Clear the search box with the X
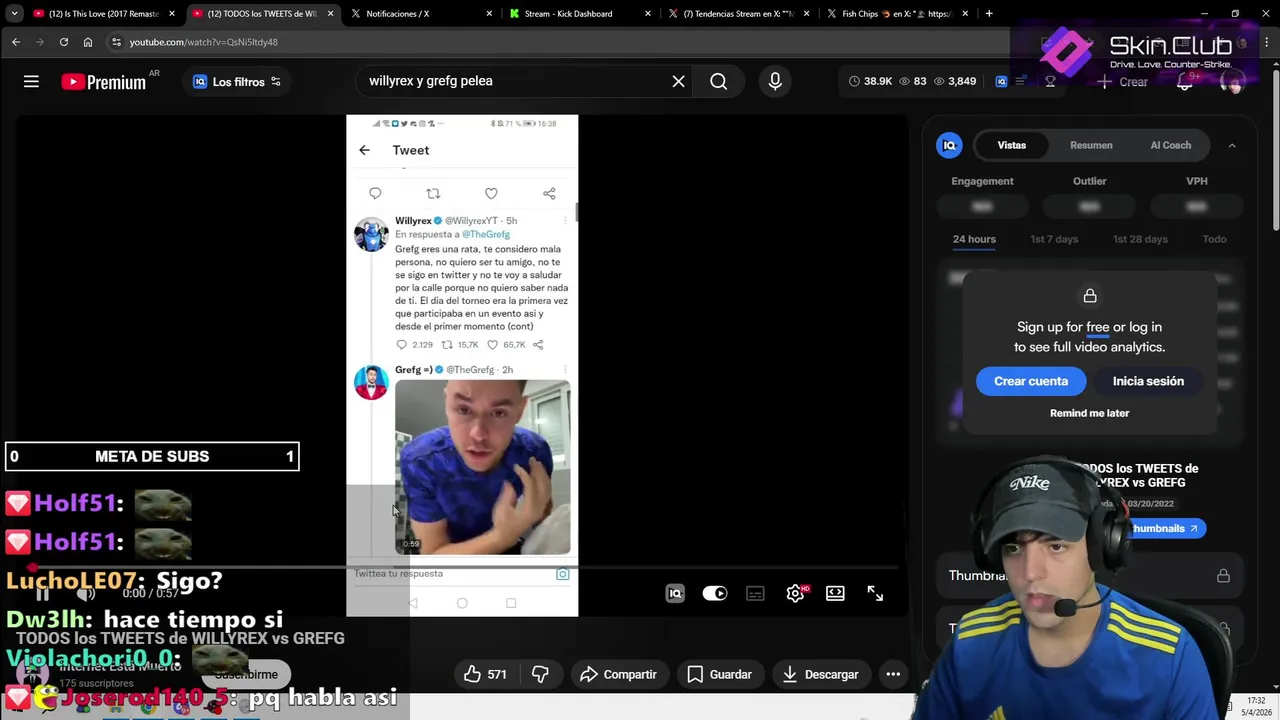Image resolution: width=1280 pixels, height=720 pixels. (678, 81)
